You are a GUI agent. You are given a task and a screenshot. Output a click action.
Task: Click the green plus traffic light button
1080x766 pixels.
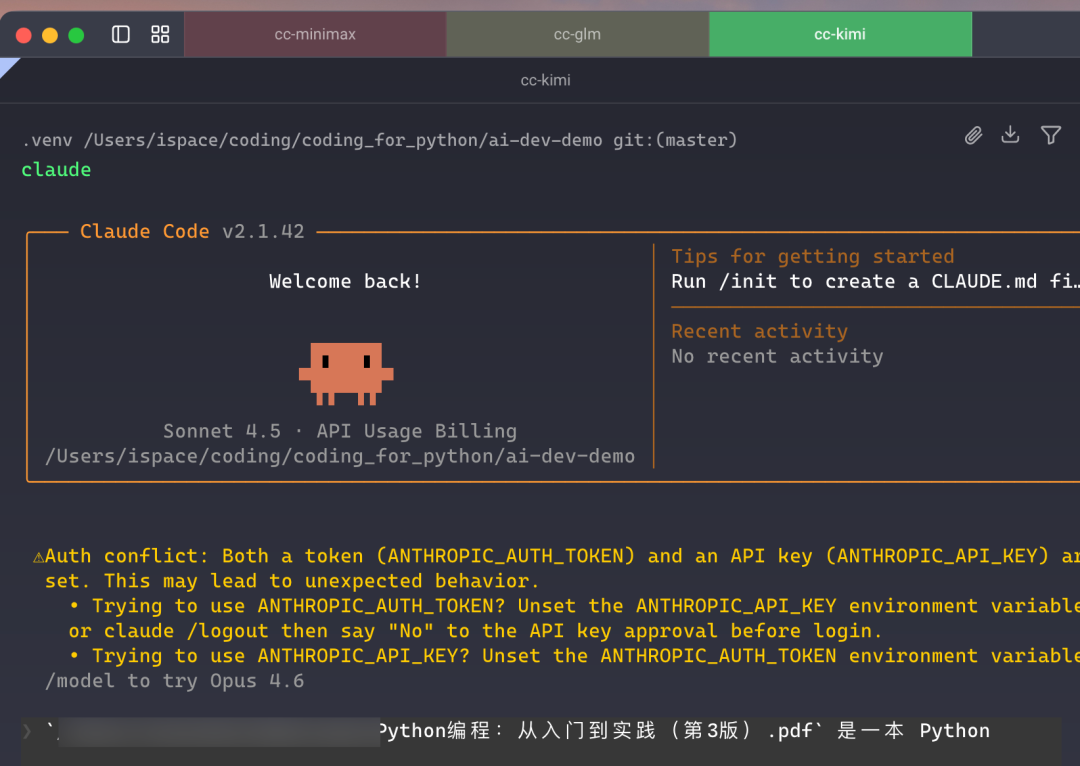click(75, 33)
